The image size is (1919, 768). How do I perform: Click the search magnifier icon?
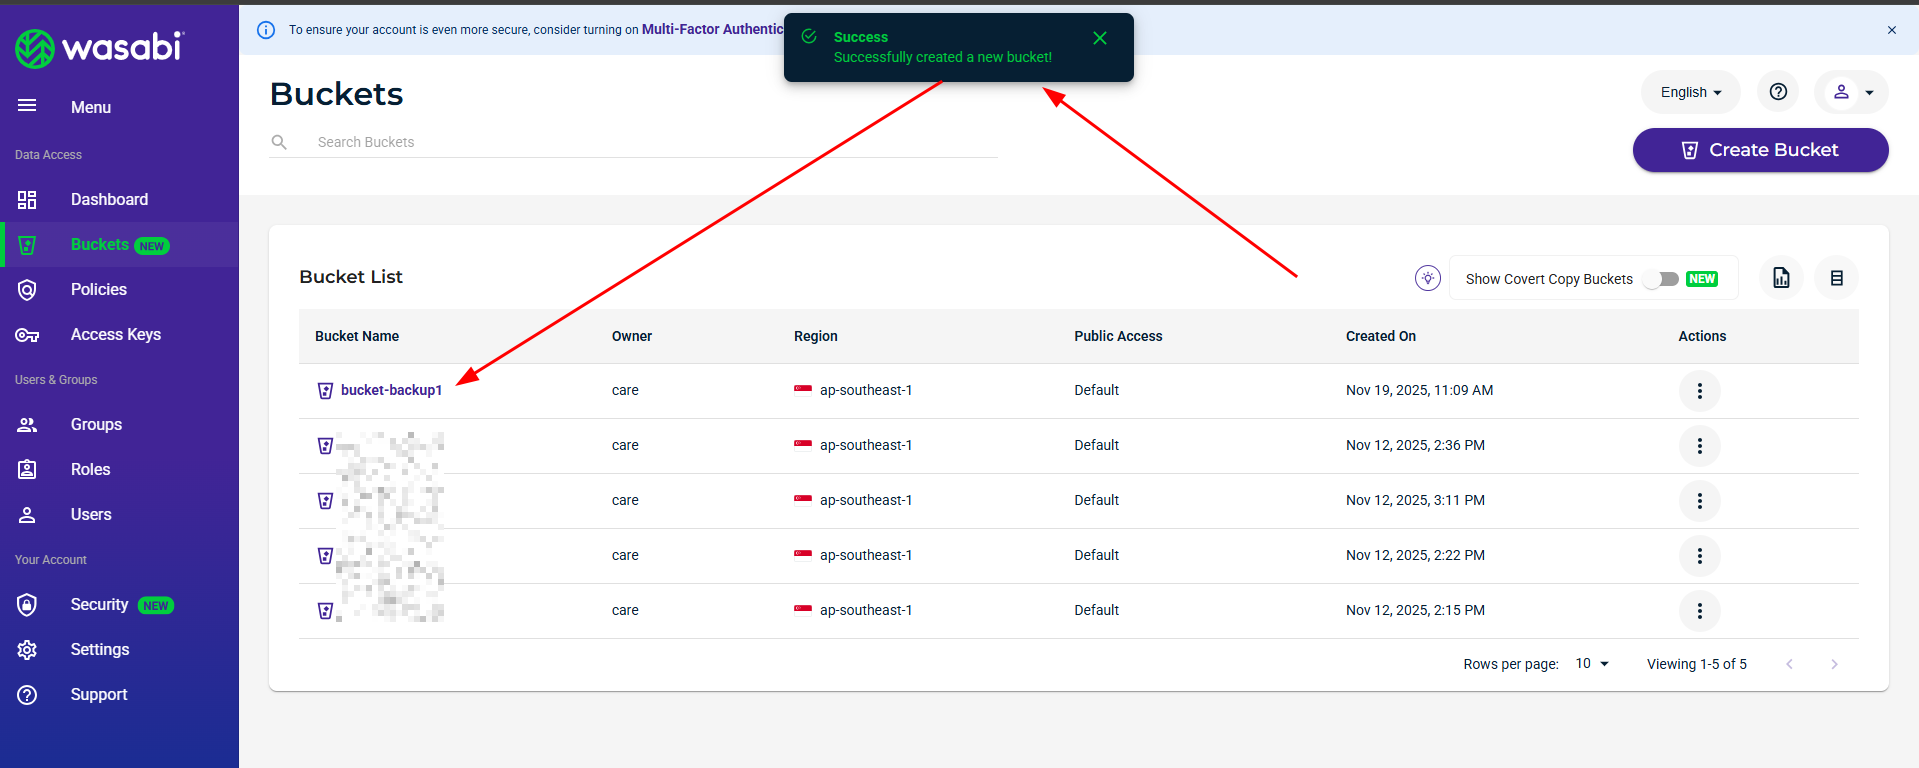tap(279, 142)
